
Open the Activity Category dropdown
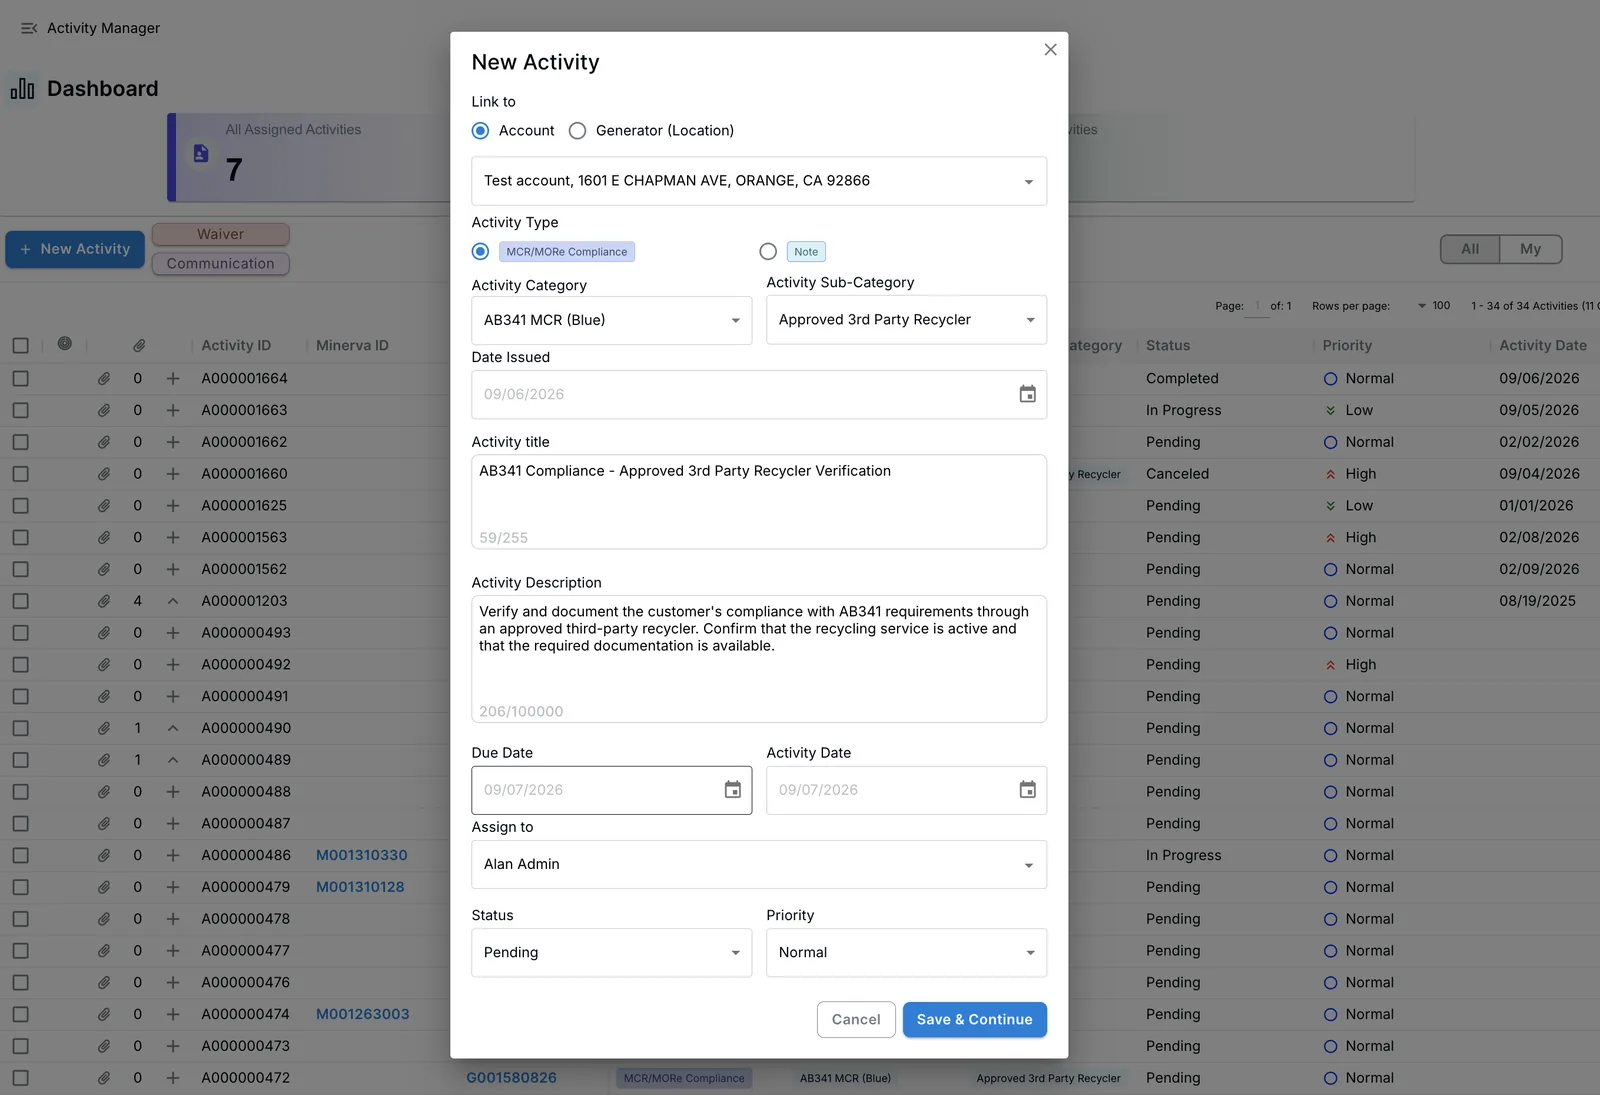pos(612,320)
